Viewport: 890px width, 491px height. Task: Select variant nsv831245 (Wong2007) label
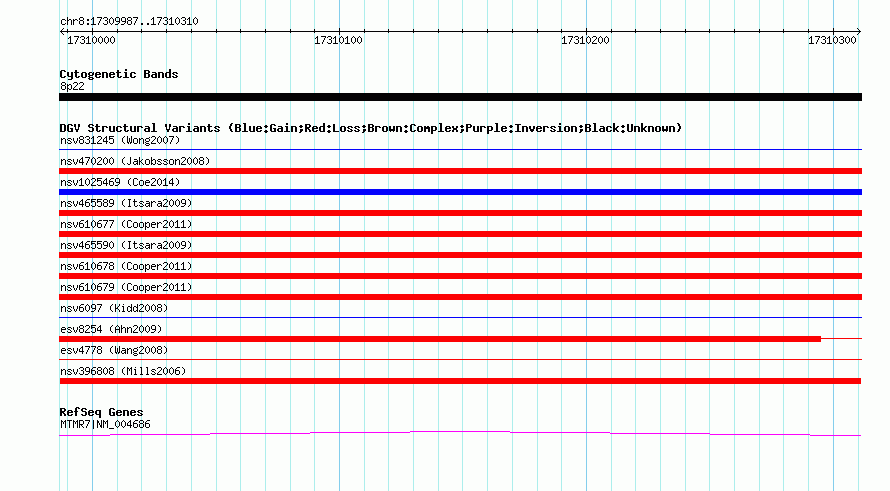click(x=120, y=140)
